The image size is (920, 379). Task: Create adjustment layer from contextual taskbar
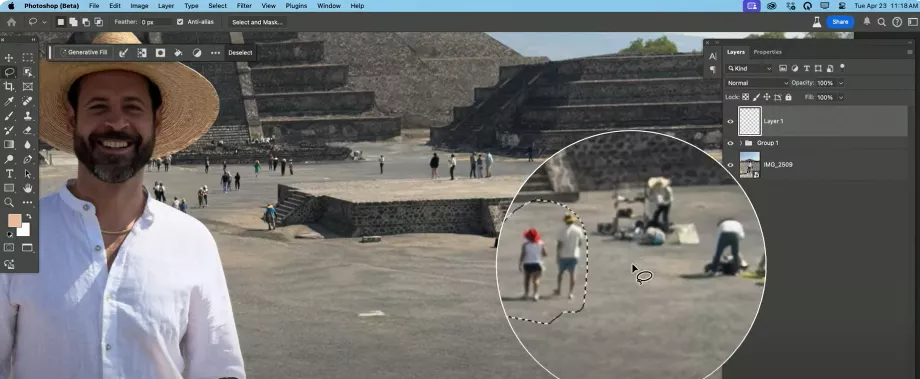point(197,52)
